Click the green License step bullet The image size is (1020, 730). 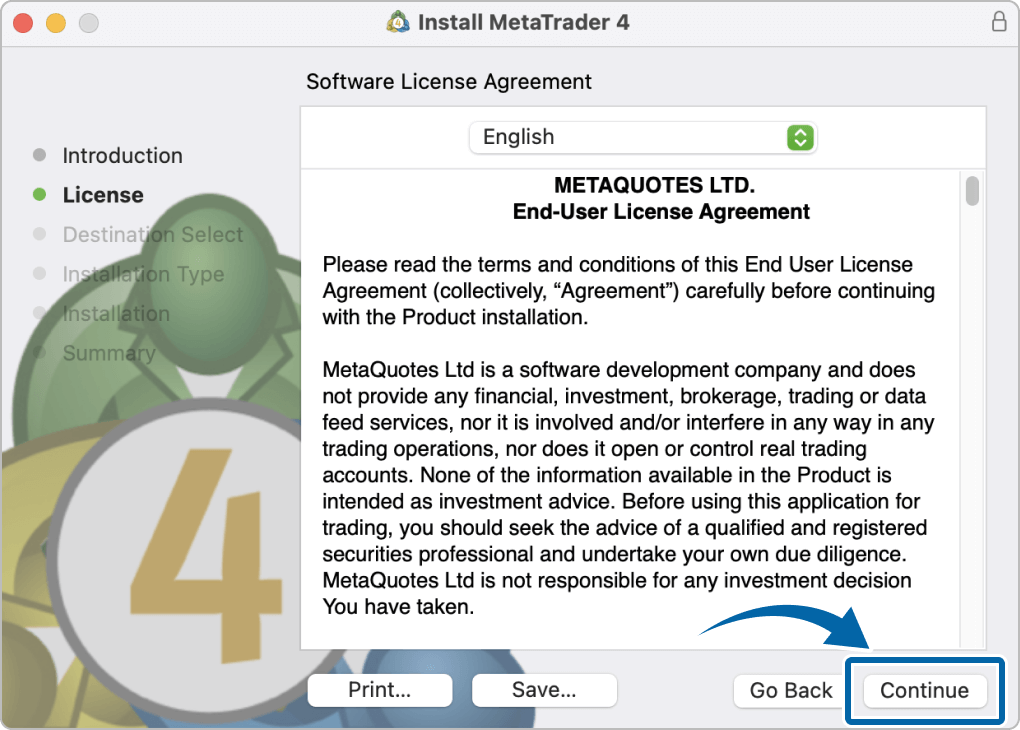click(39, 195)
